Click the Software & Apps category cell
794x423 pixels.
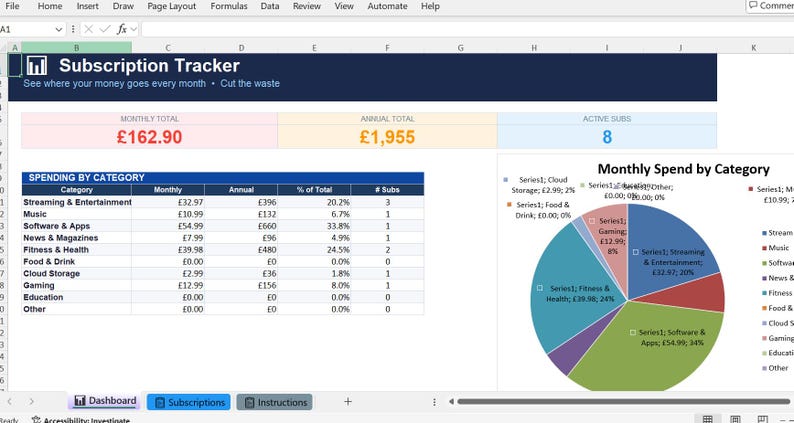click(76, 226)
